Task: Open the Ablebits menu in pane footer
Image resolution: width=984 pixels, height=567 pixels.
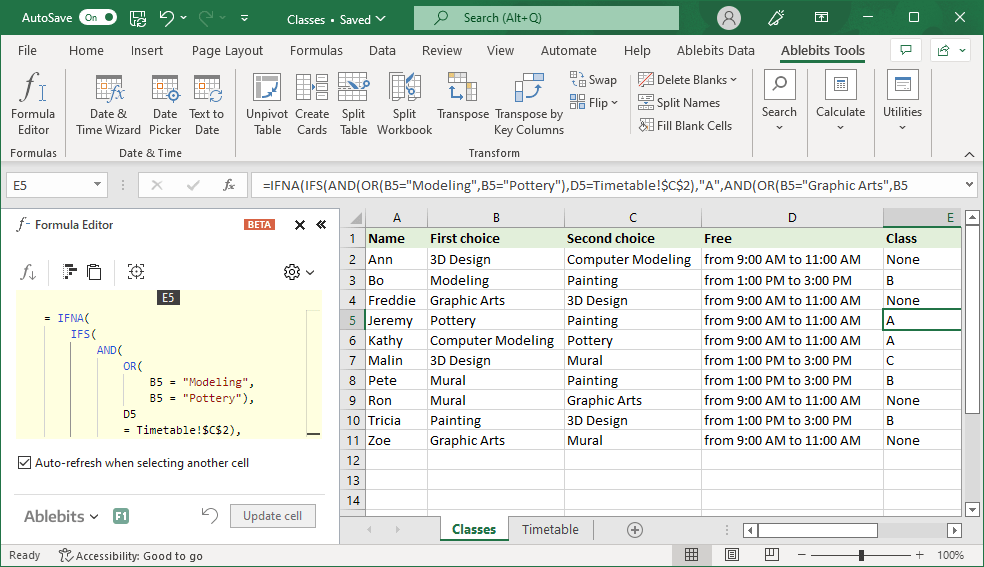Action: click(61, 516)
